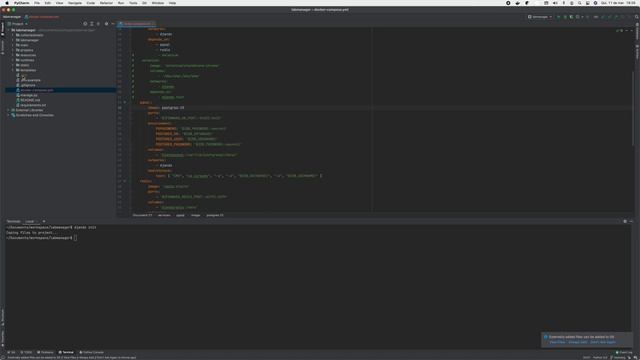Open the Apple menu
This screenshot has width=640, height=360.
(7, 3)
